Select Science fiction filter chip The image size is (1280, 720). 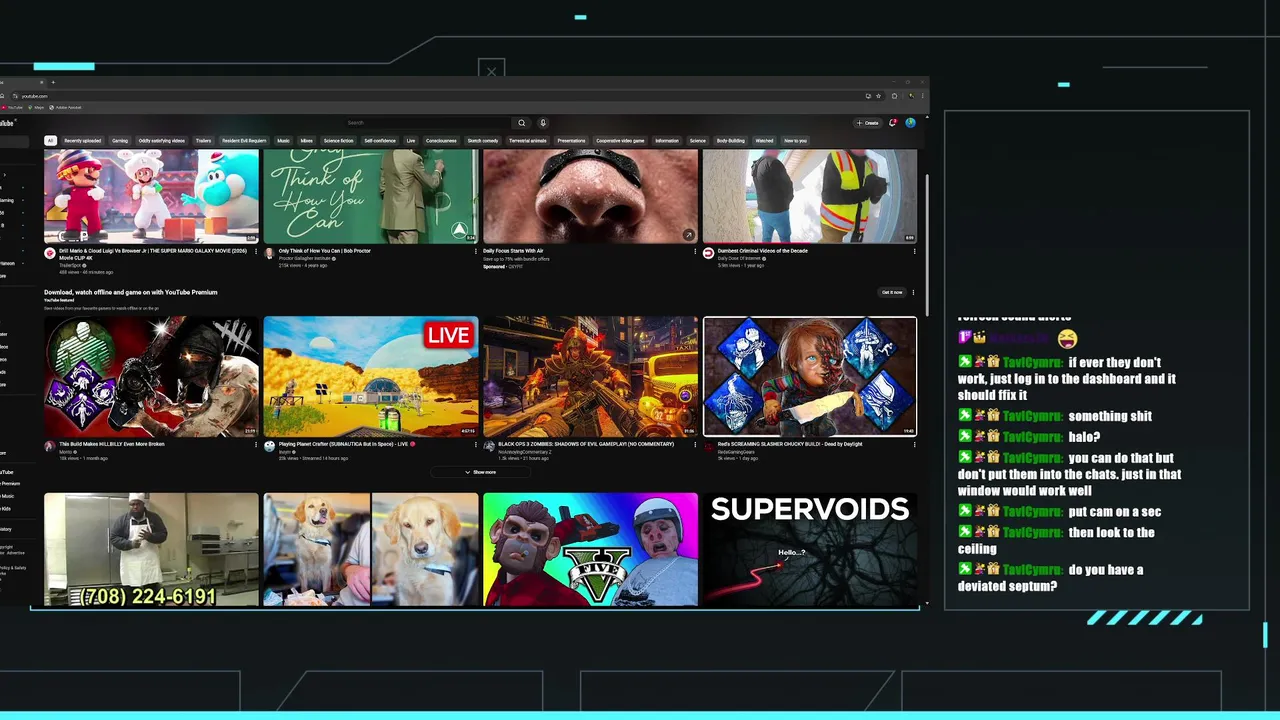point(339,141)
